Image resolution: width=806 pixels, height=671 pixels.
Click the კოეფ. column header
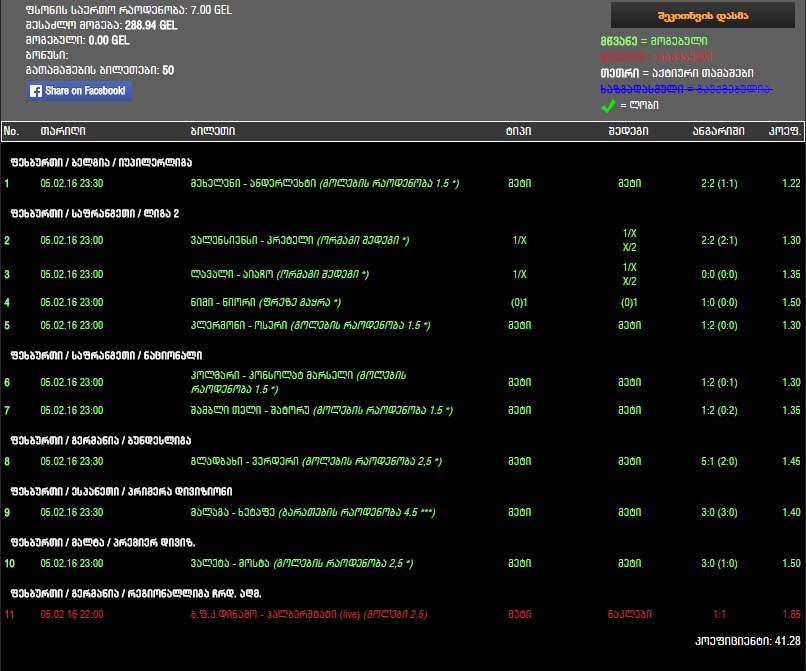click(784, 131)
